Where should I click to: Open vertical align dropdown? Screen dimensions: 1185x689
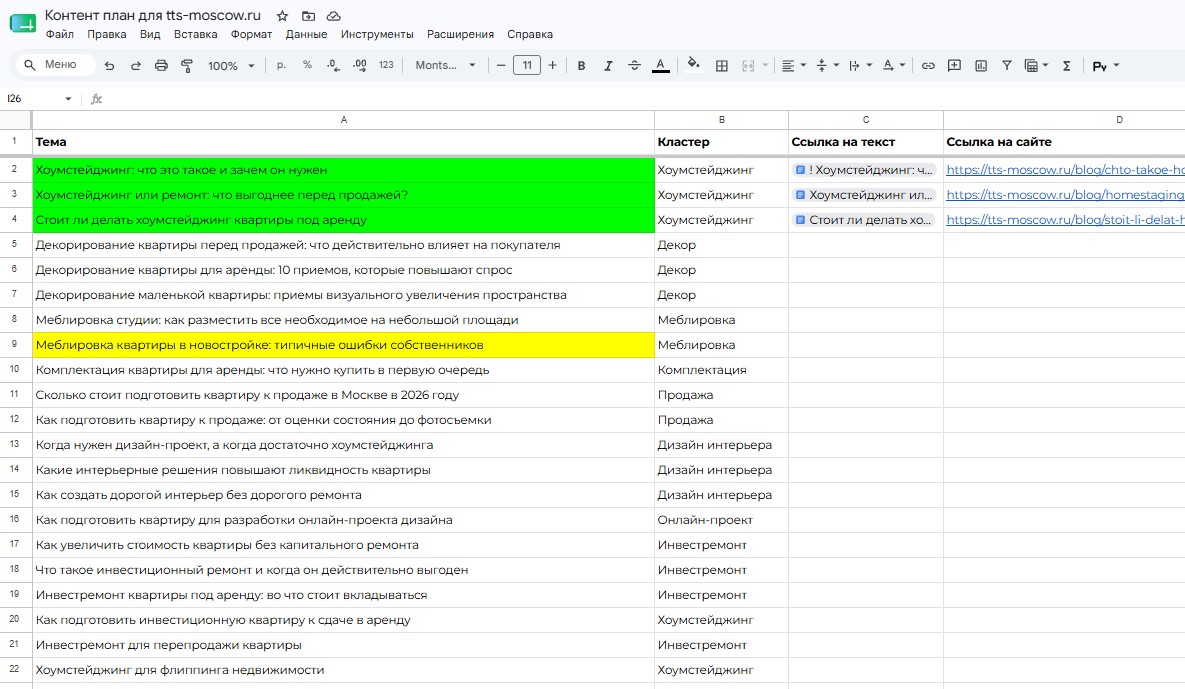pyautogui.click(x=828, y=66)
